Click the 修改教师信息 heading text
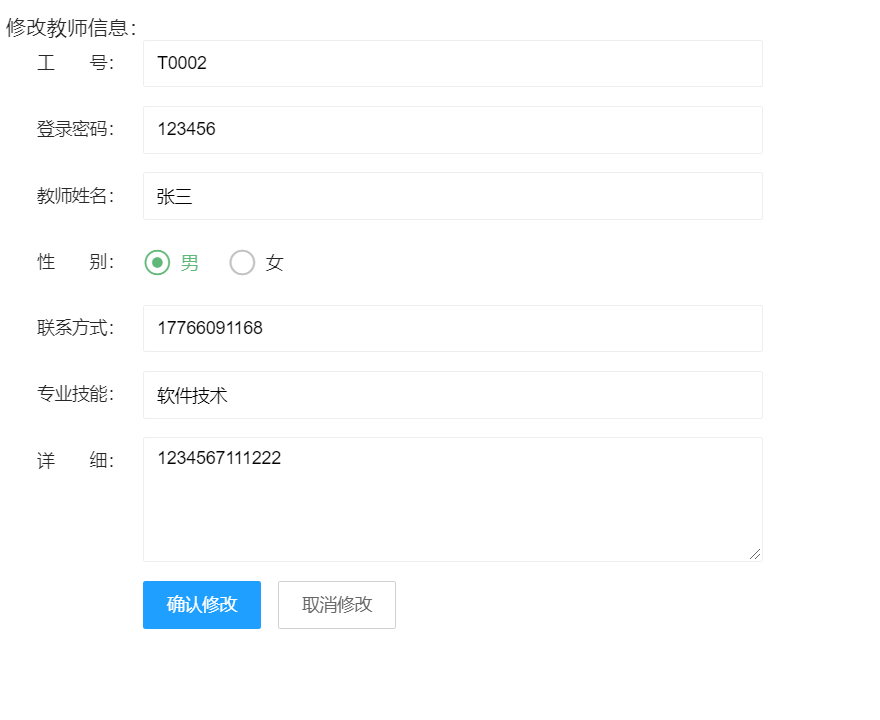The width and height of the screenshot is (880, 720). pos(70,28)
